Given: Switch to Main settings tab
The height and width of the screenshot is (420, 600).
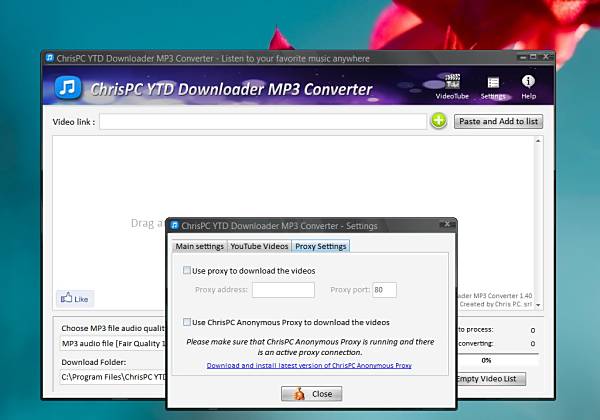Looking at the screenshot, I should pyautogui.click(x=199, y=246).
